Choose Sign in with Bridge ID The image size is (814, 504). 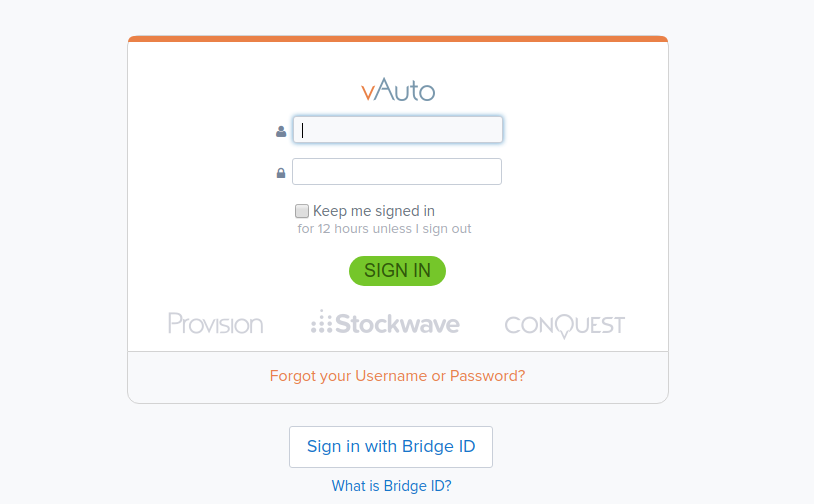pos(391,447)
